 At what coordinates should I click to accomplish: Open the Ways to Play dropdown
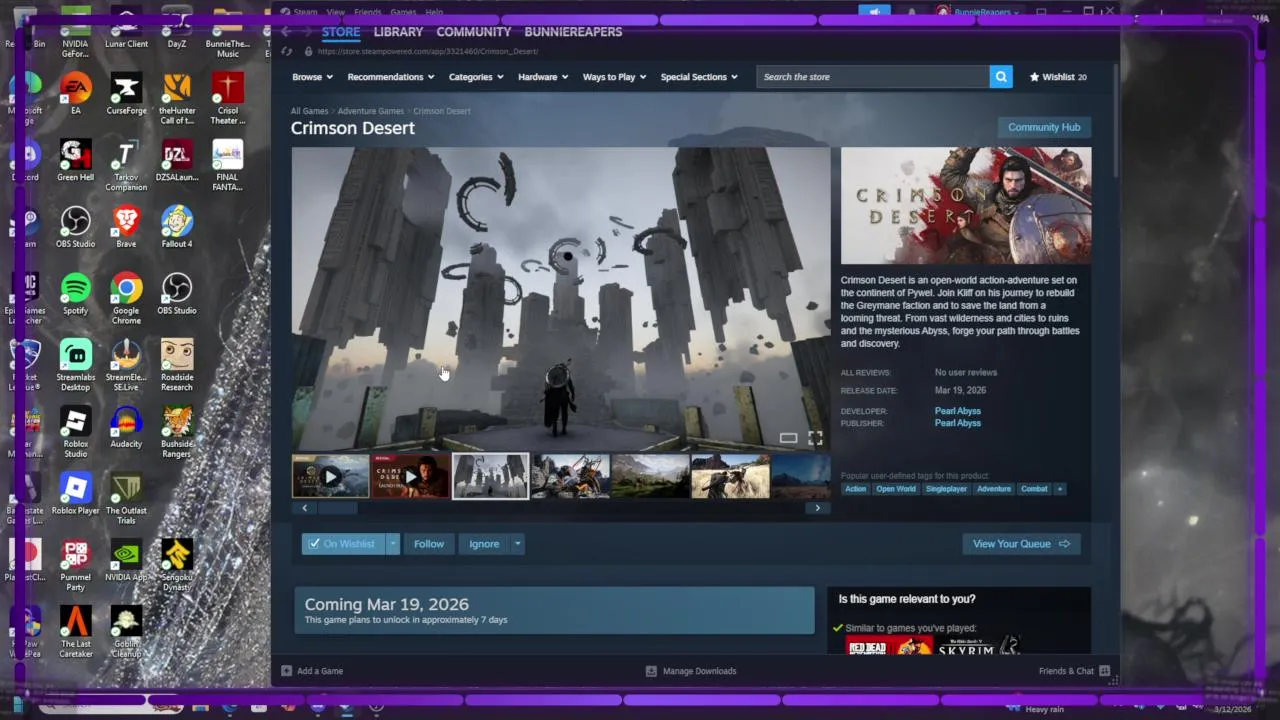(615, 77)
